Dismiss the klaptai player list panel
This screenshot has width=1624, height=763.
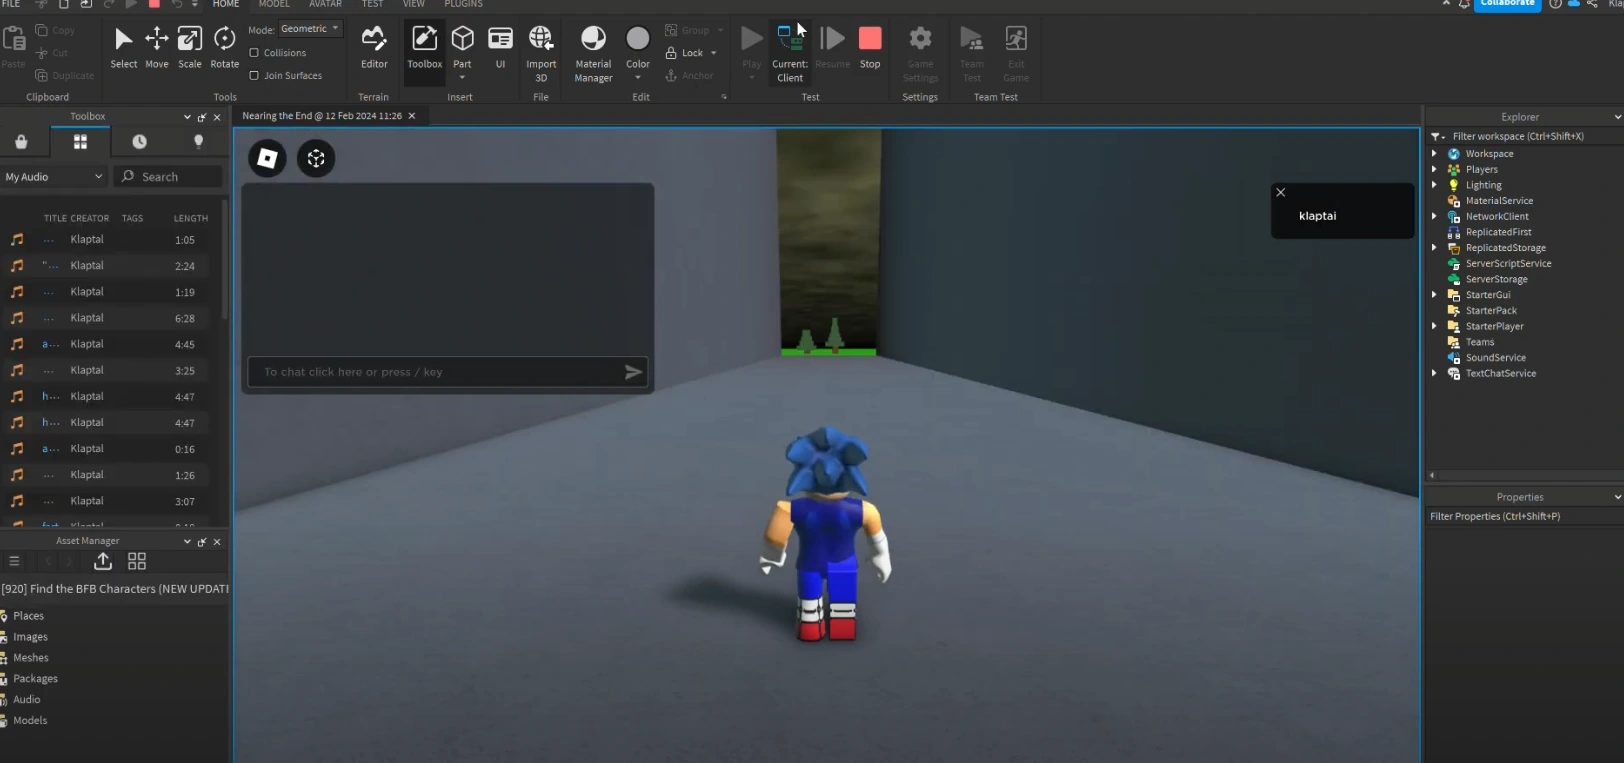click(1280, 192)
